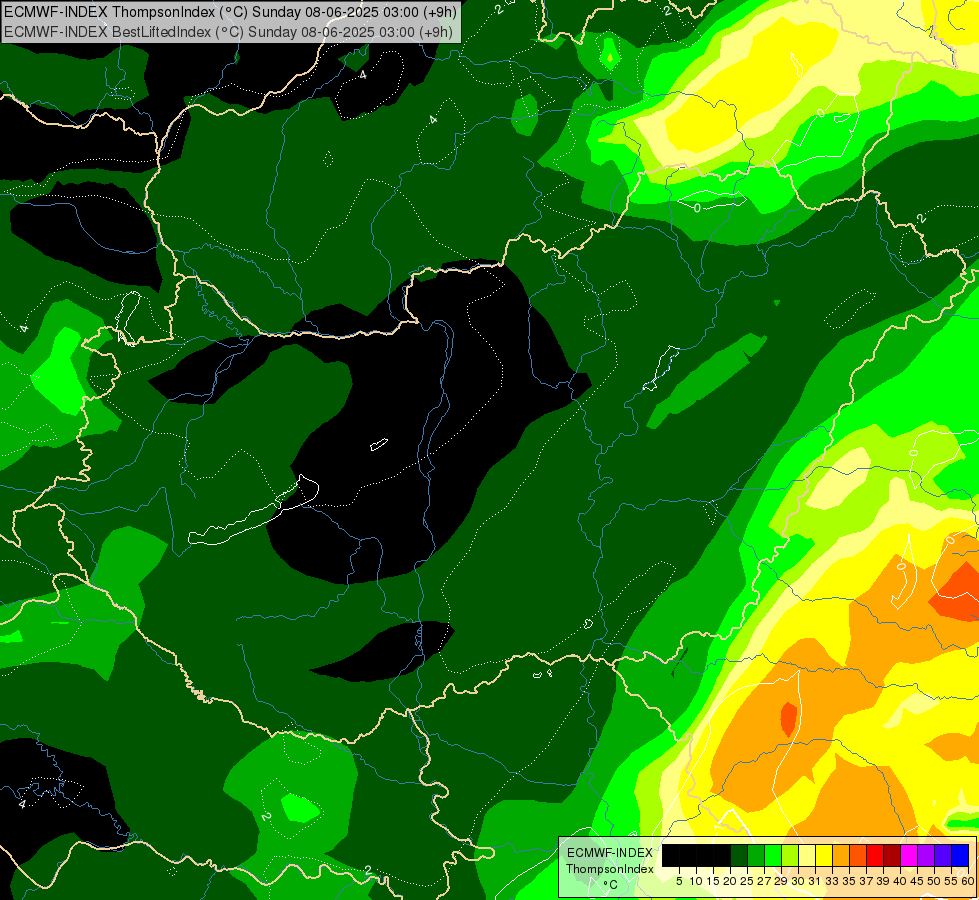Click the legend scale value 33
This screenshot has width=979, height=900.
832,881
